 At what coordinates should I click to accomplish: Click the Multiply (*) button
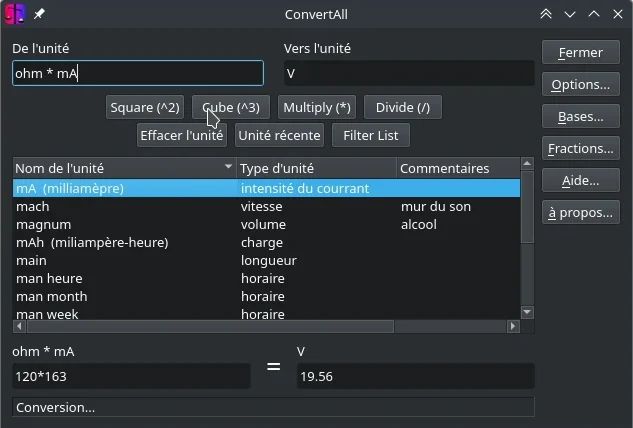pos(317,107)
